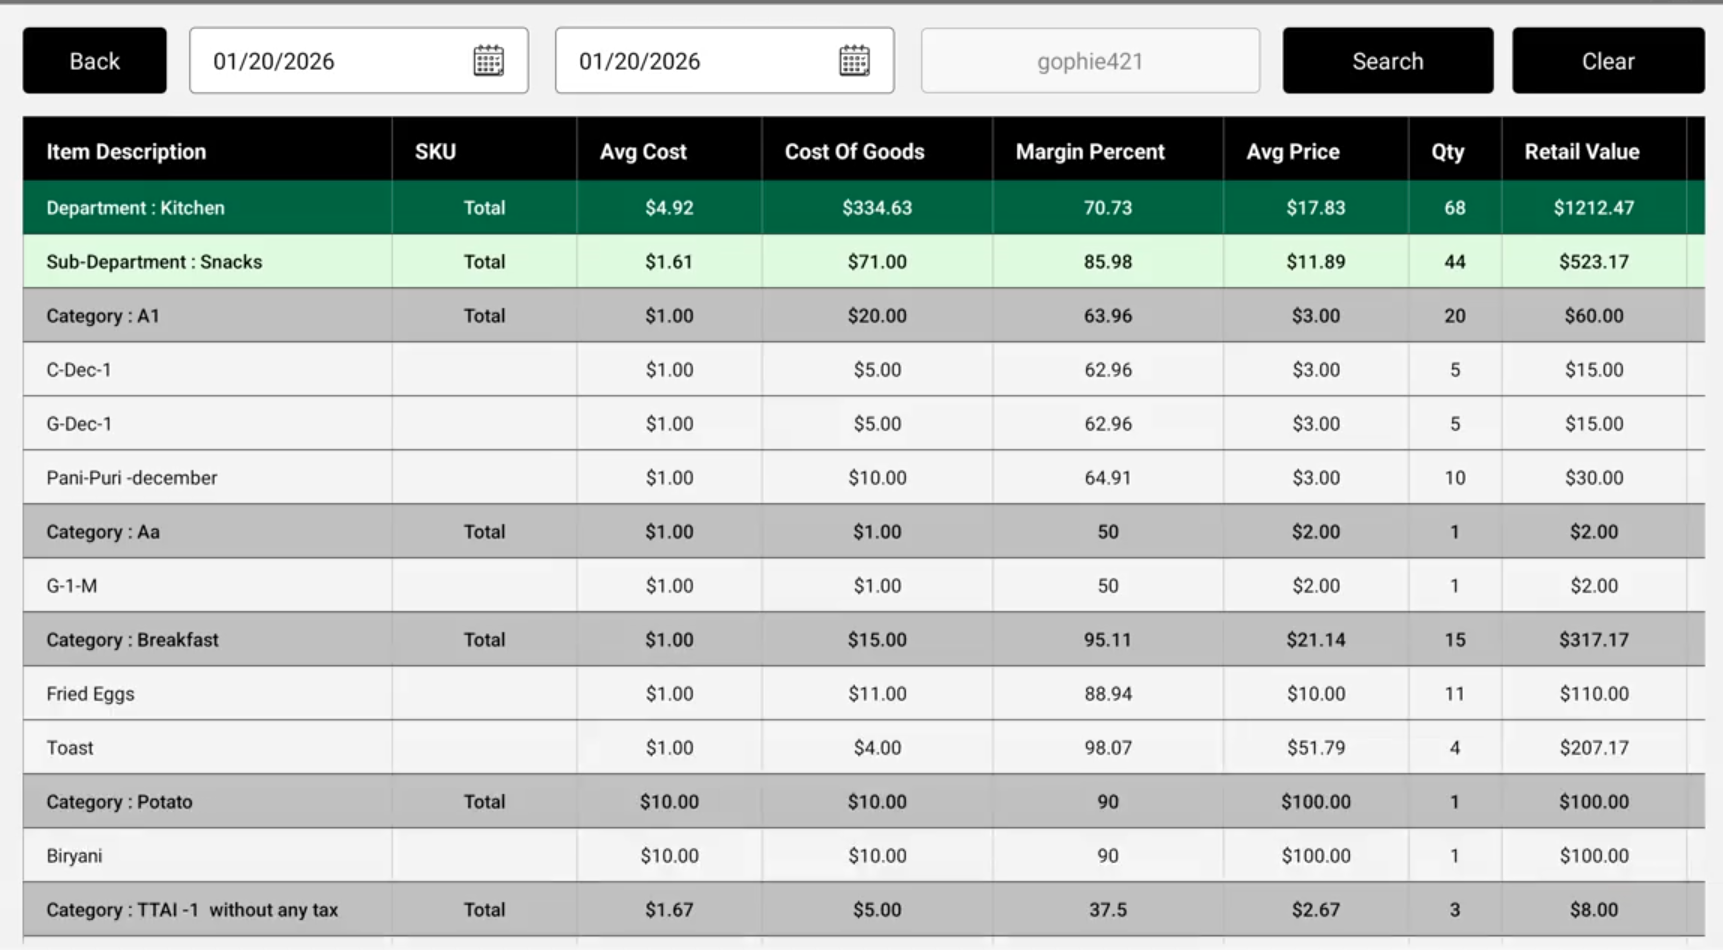This screenshot has width=1723, height=950.
Task: Click the Margin Percent column header
Action: 1090,152
